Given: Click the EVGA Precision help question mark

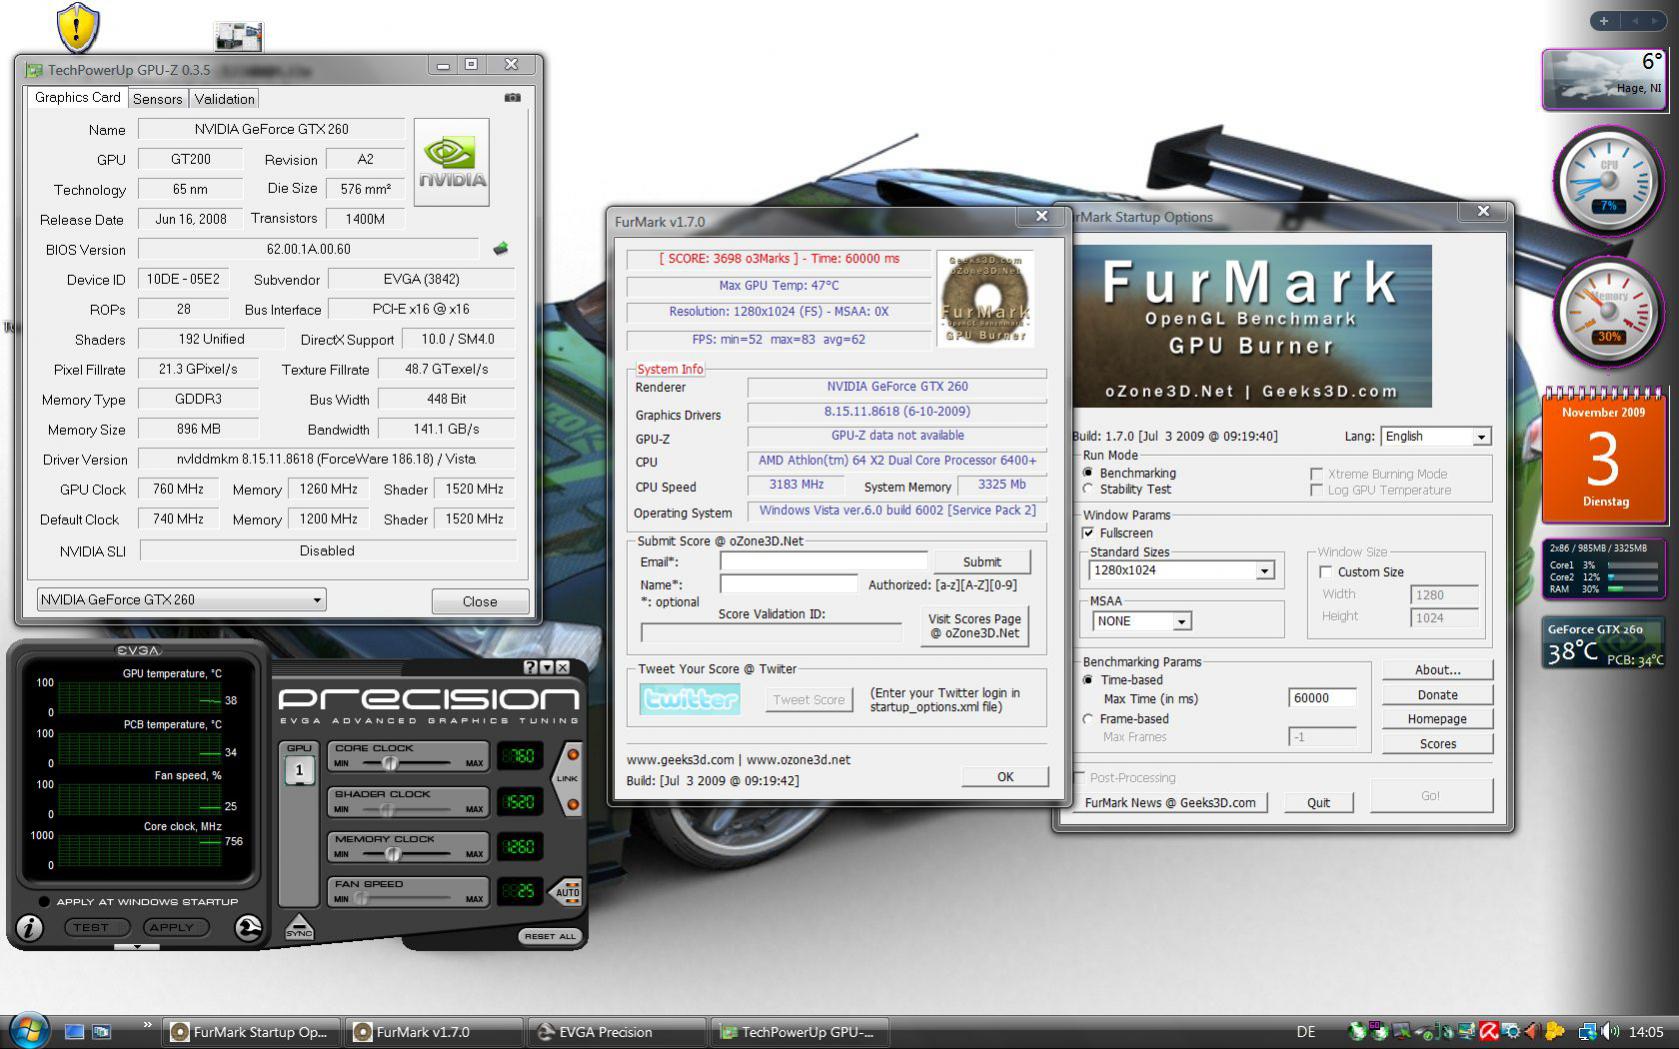Looking at the screenshot, I should (530, 667).
